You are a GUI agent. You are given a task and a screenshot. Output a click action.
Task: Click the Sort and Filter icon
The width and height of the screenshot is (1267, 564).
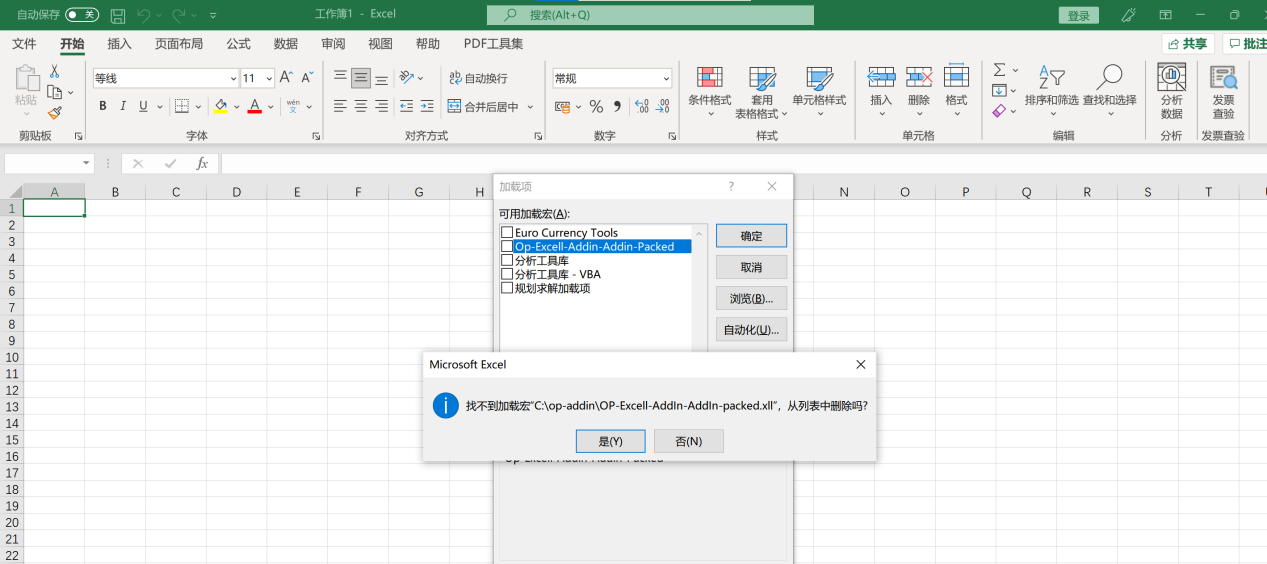tap(1051, 79)
